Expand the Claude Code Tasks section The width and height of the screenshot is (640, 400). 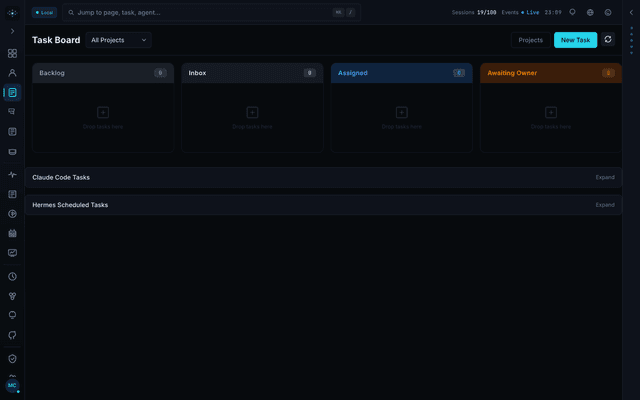click(605, 178)
